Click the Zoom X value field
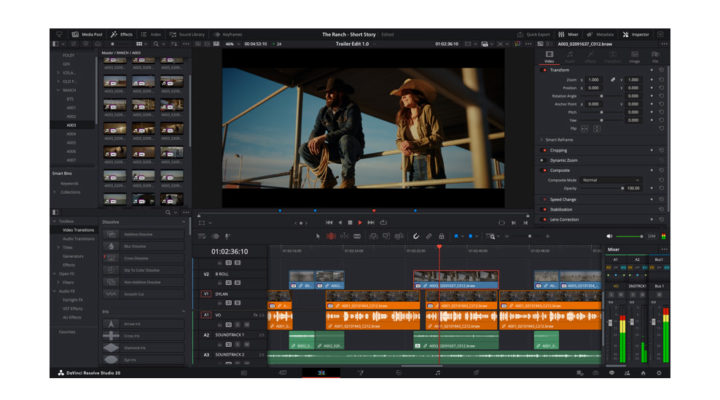Screen dimensions: 720x400 pos(594,80)
